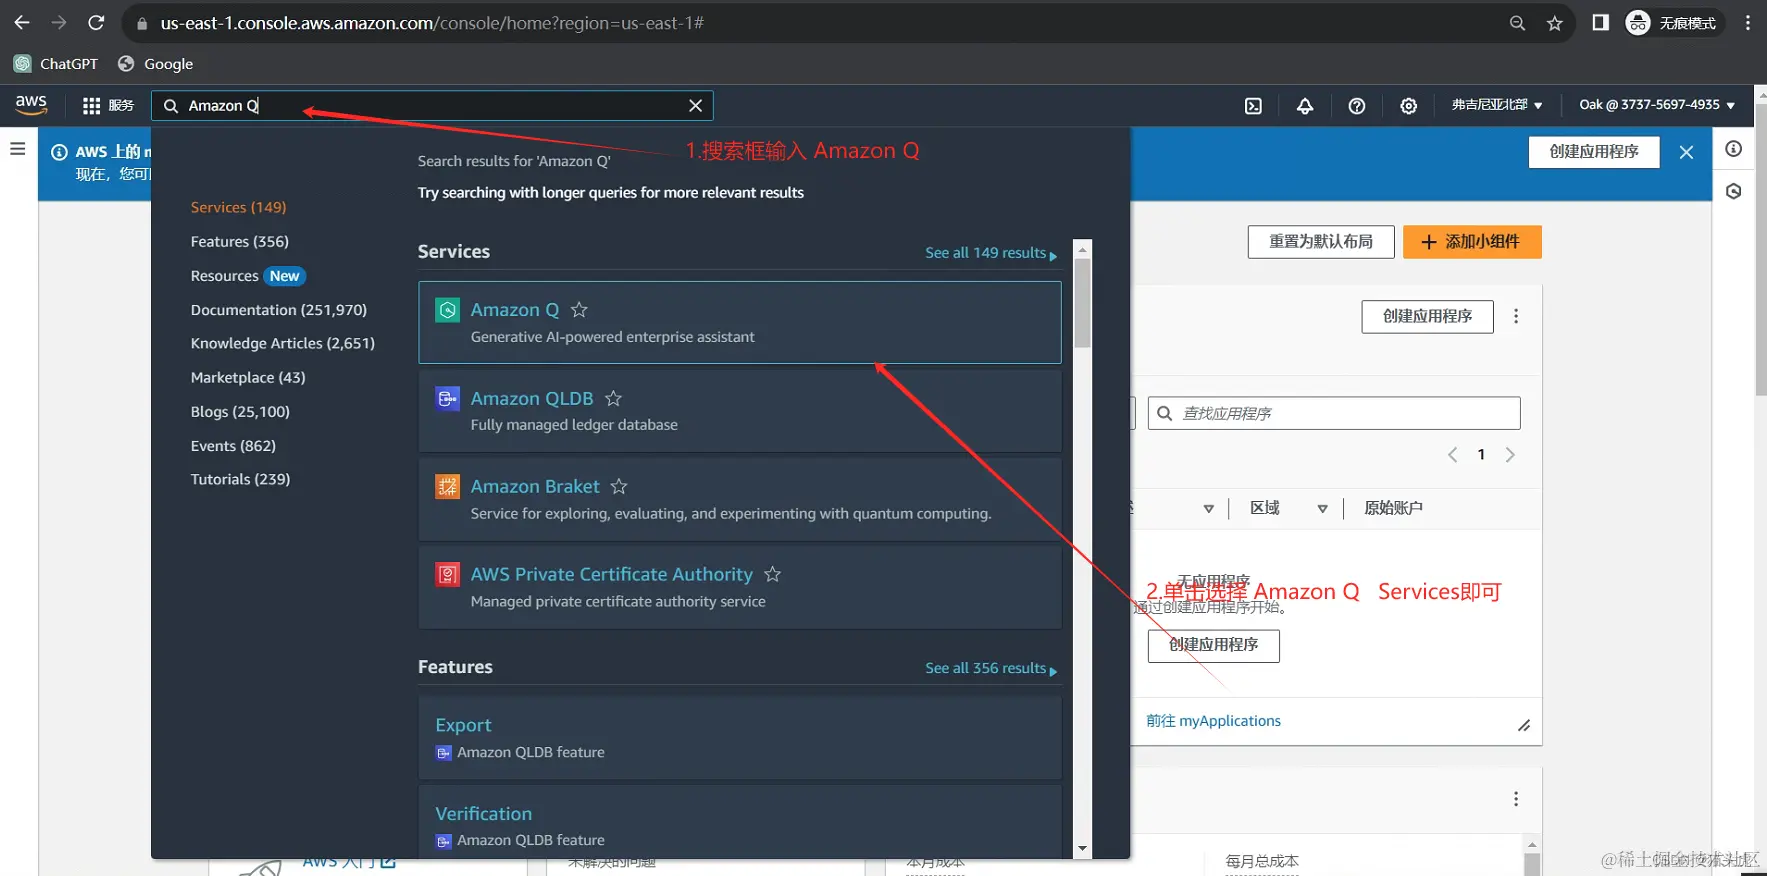Focus the 查找应用程序 search field
This screenshot has width=1767, height=876.
[x=1334, y=413]
